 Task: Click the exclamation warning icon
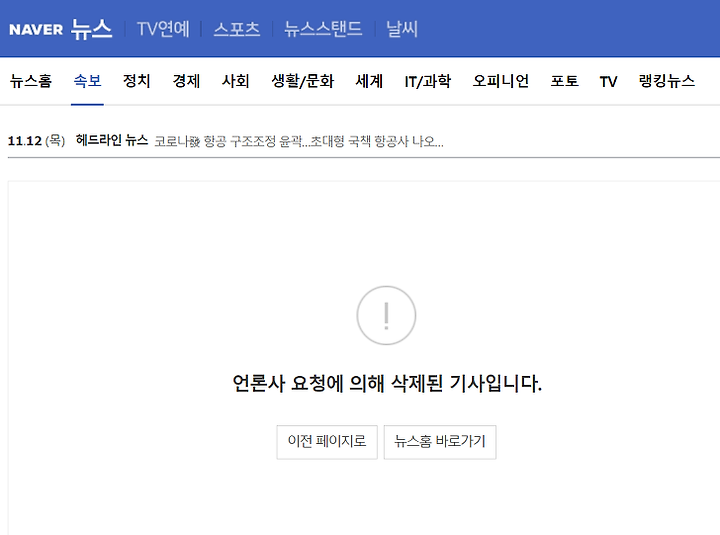click(386, 315)
